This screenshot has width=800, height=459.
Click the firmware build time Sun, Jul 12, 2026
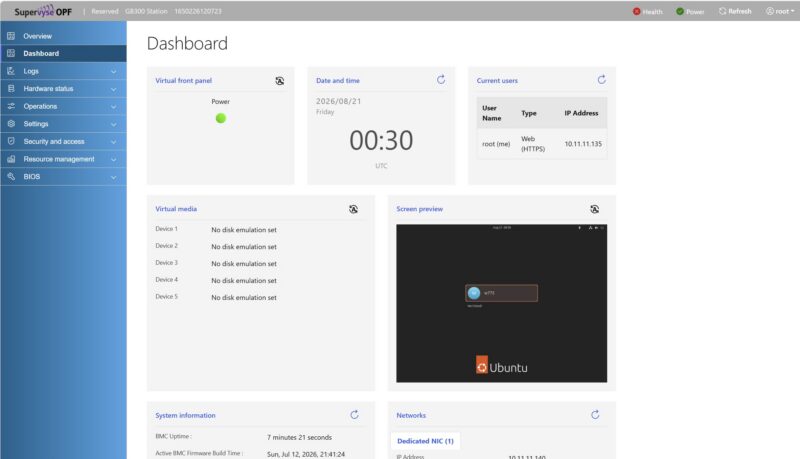[x=306, y=454]
